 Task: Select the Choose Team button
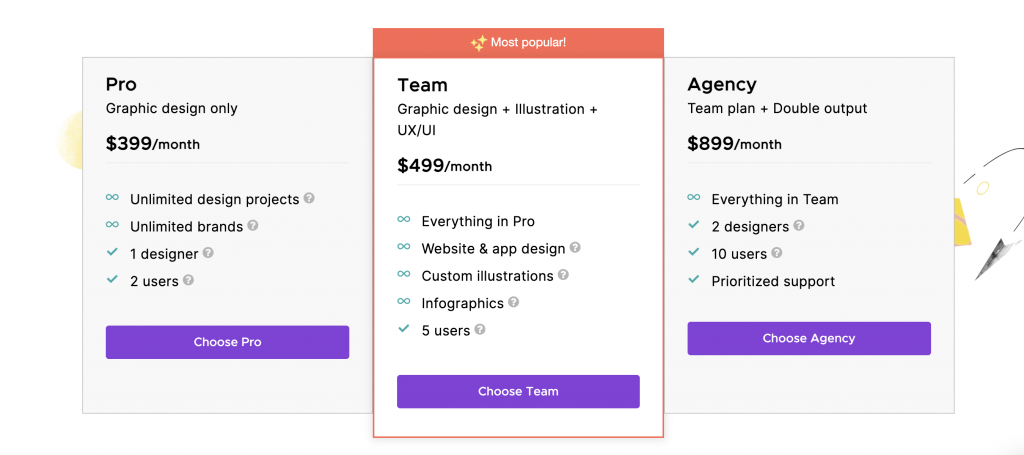point(518,392)
